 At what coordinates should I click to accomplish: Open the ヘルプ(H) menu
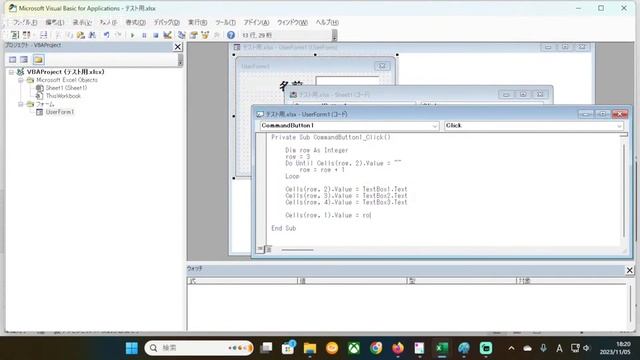327,22
